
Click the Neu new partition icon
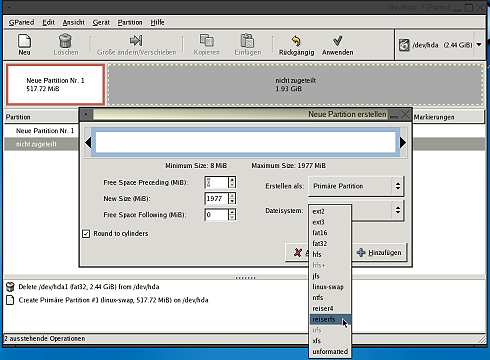pos(24,41)
